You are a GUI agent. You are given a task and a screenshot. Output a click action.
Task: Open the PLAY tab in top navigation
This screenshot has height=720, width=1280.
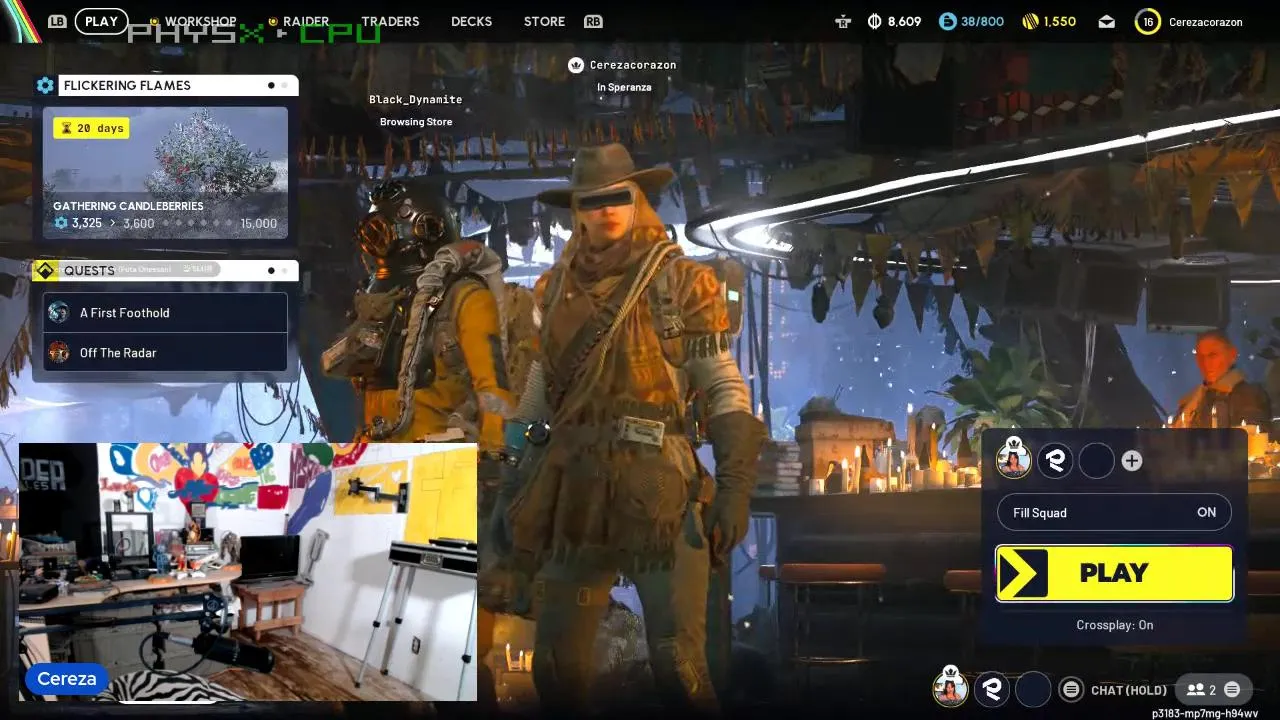pyautogui.click(x=101, y=21)
